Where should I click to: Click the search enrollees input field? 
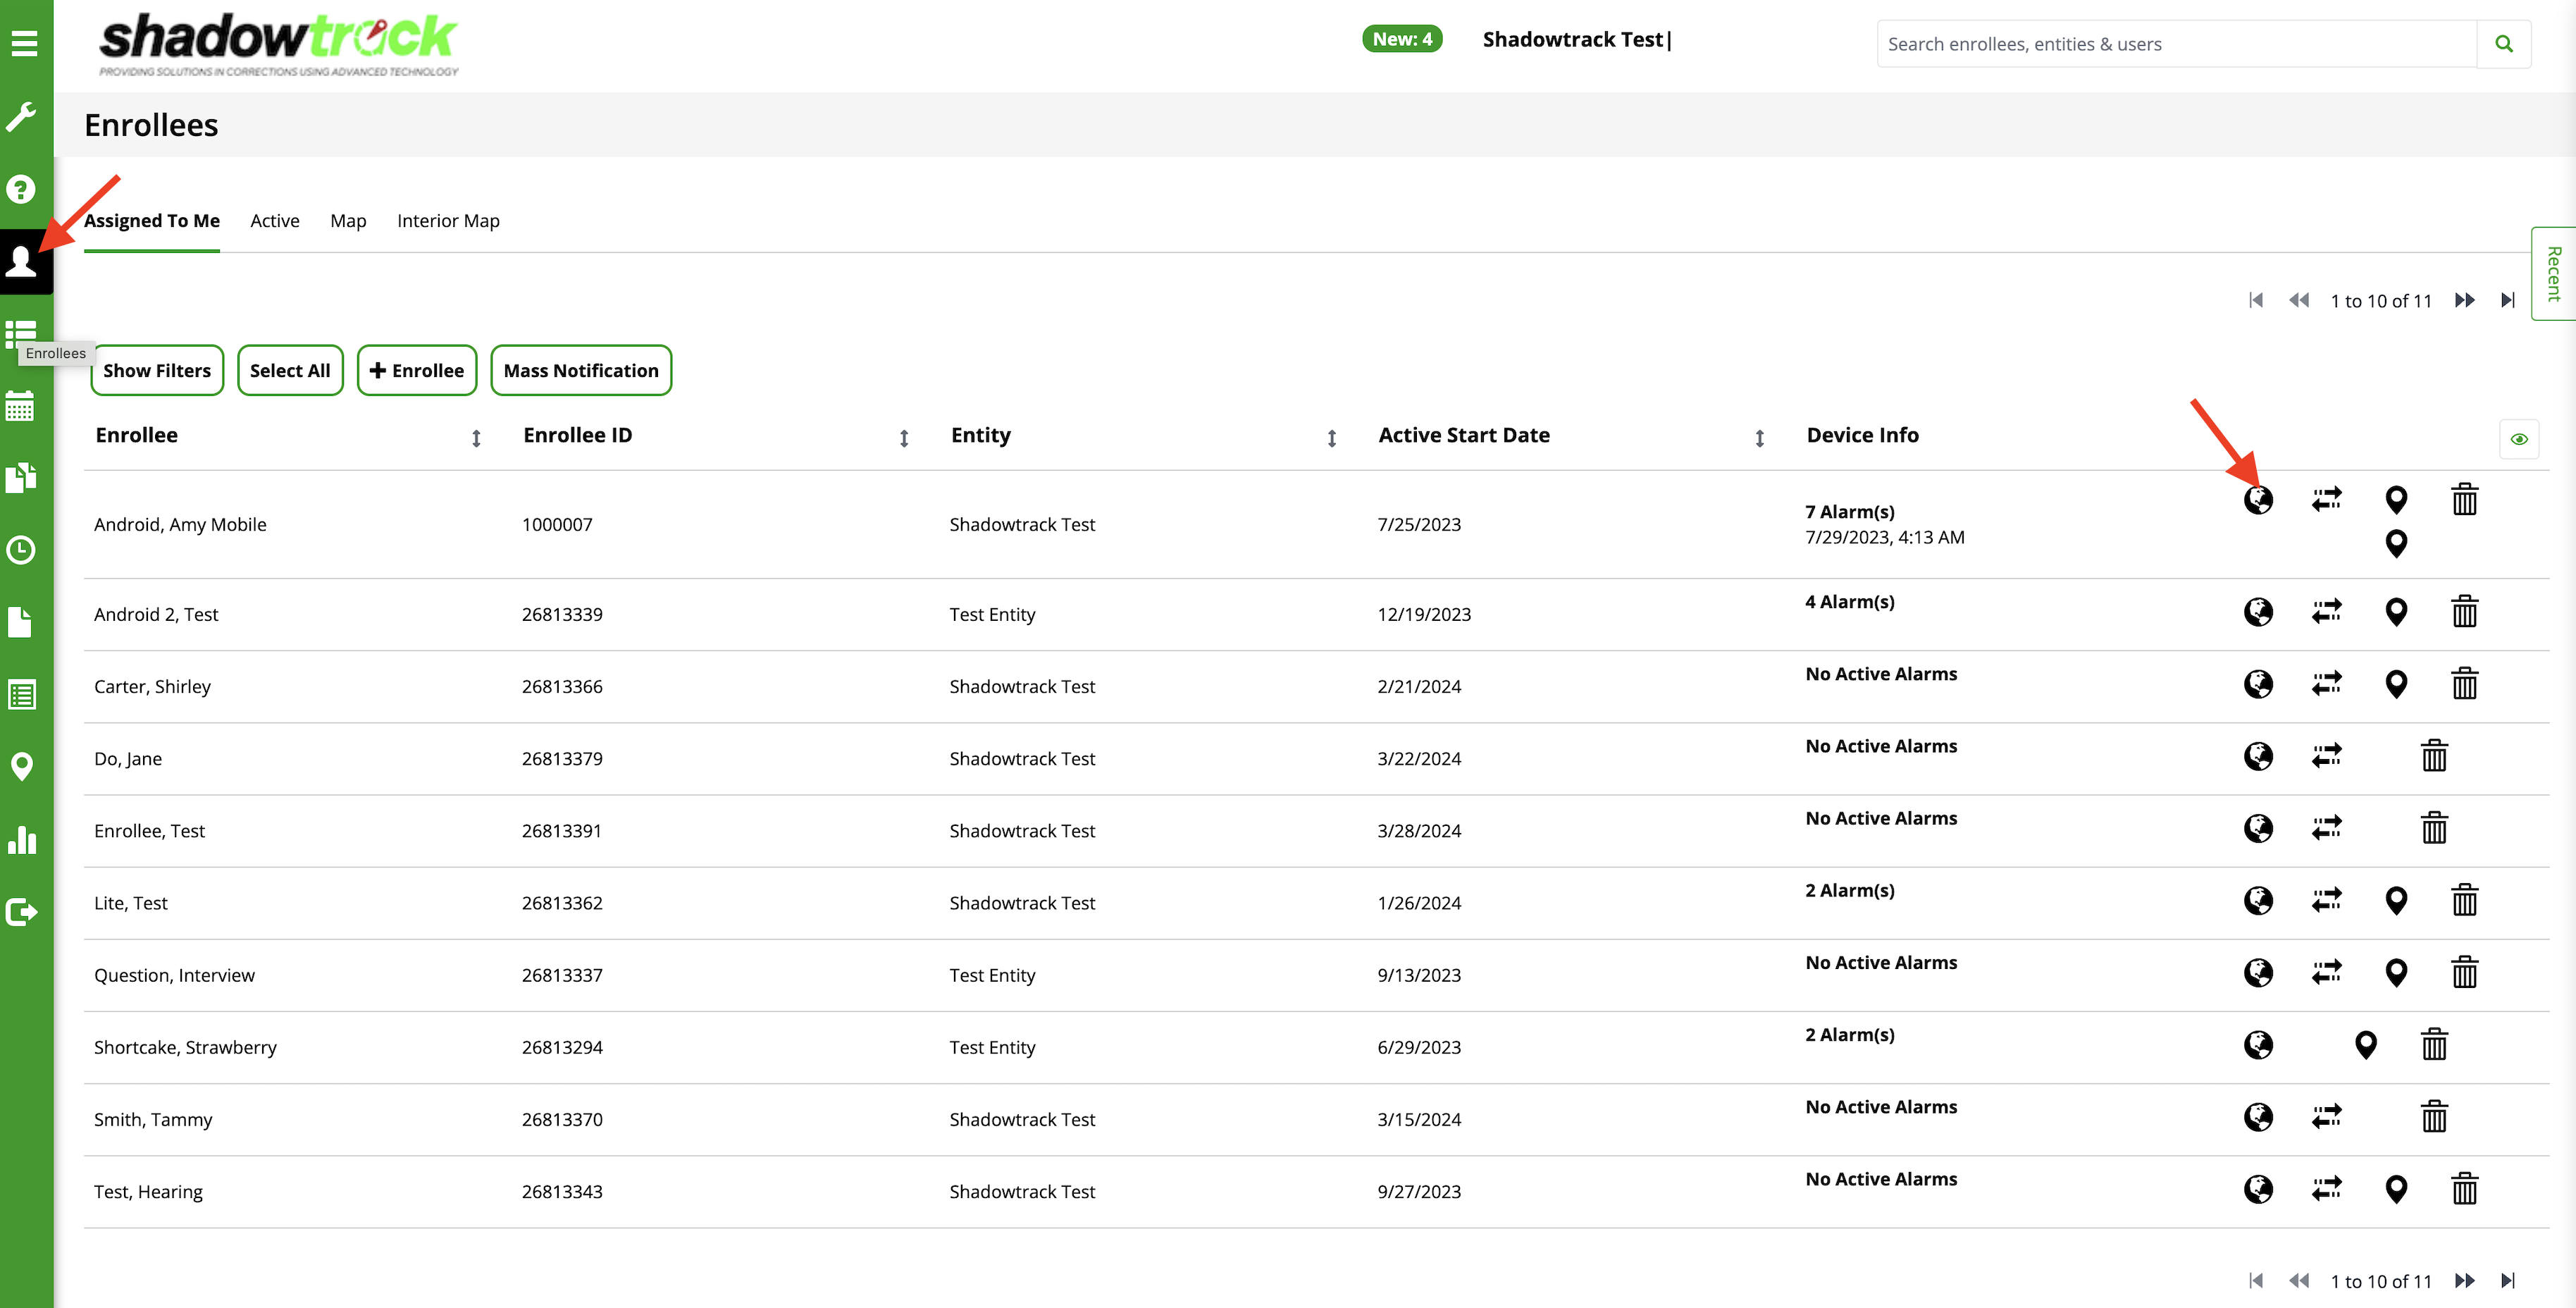2176,44
